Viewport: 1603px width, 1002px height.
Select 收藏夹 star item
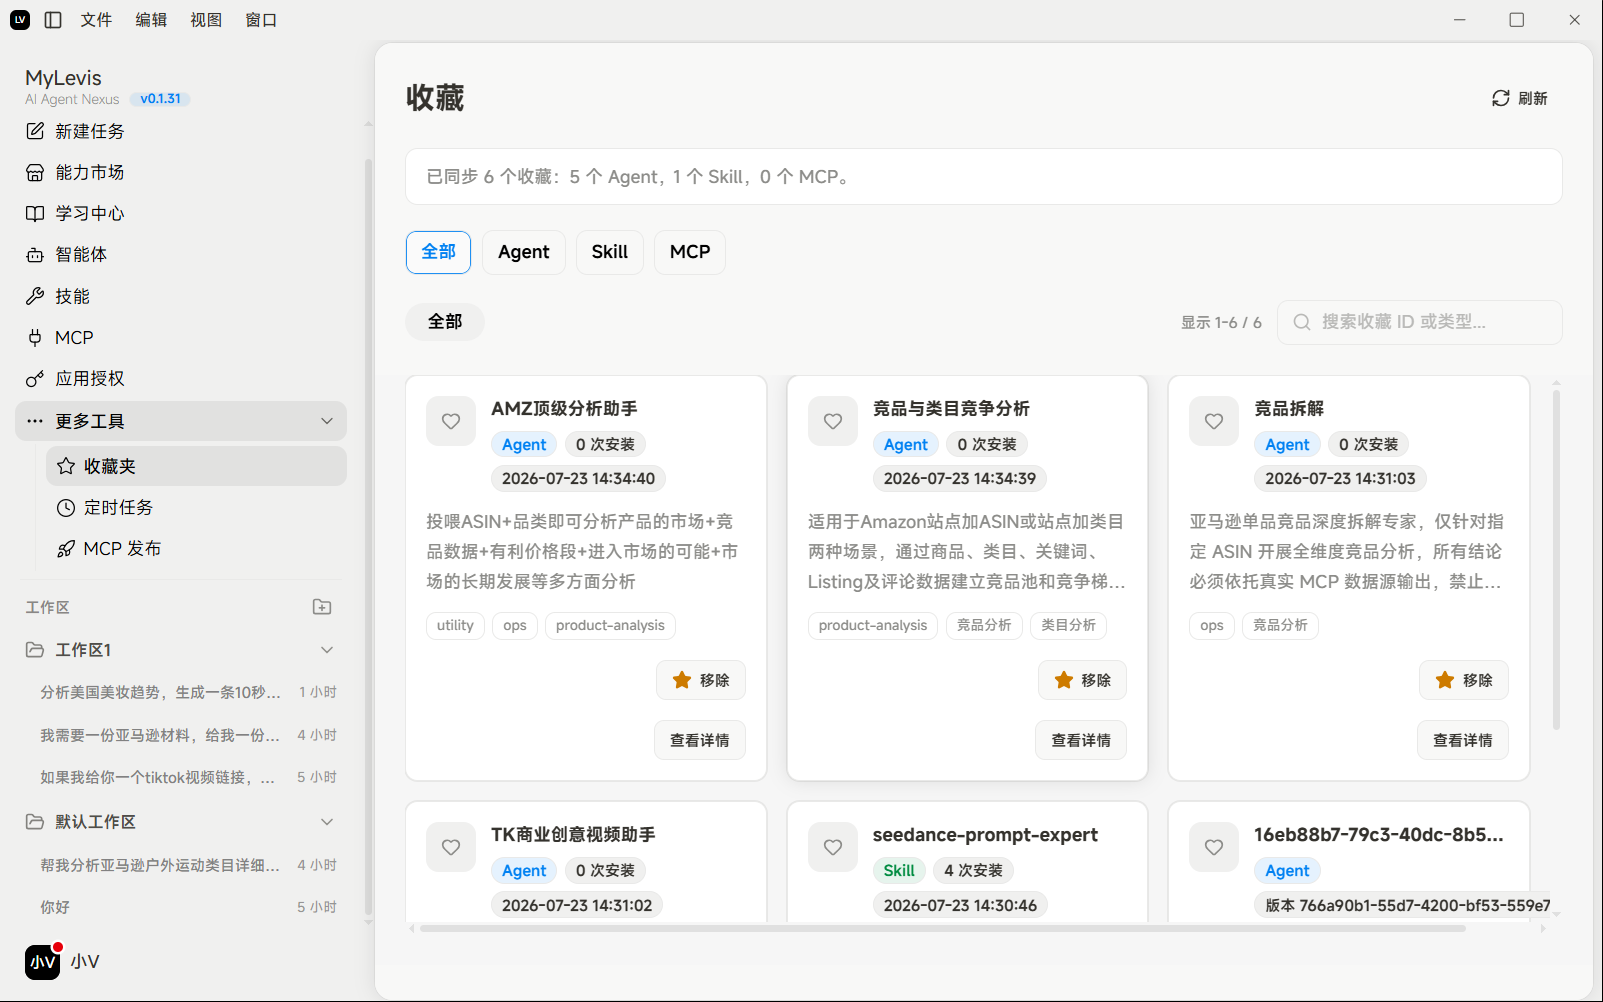196,466
